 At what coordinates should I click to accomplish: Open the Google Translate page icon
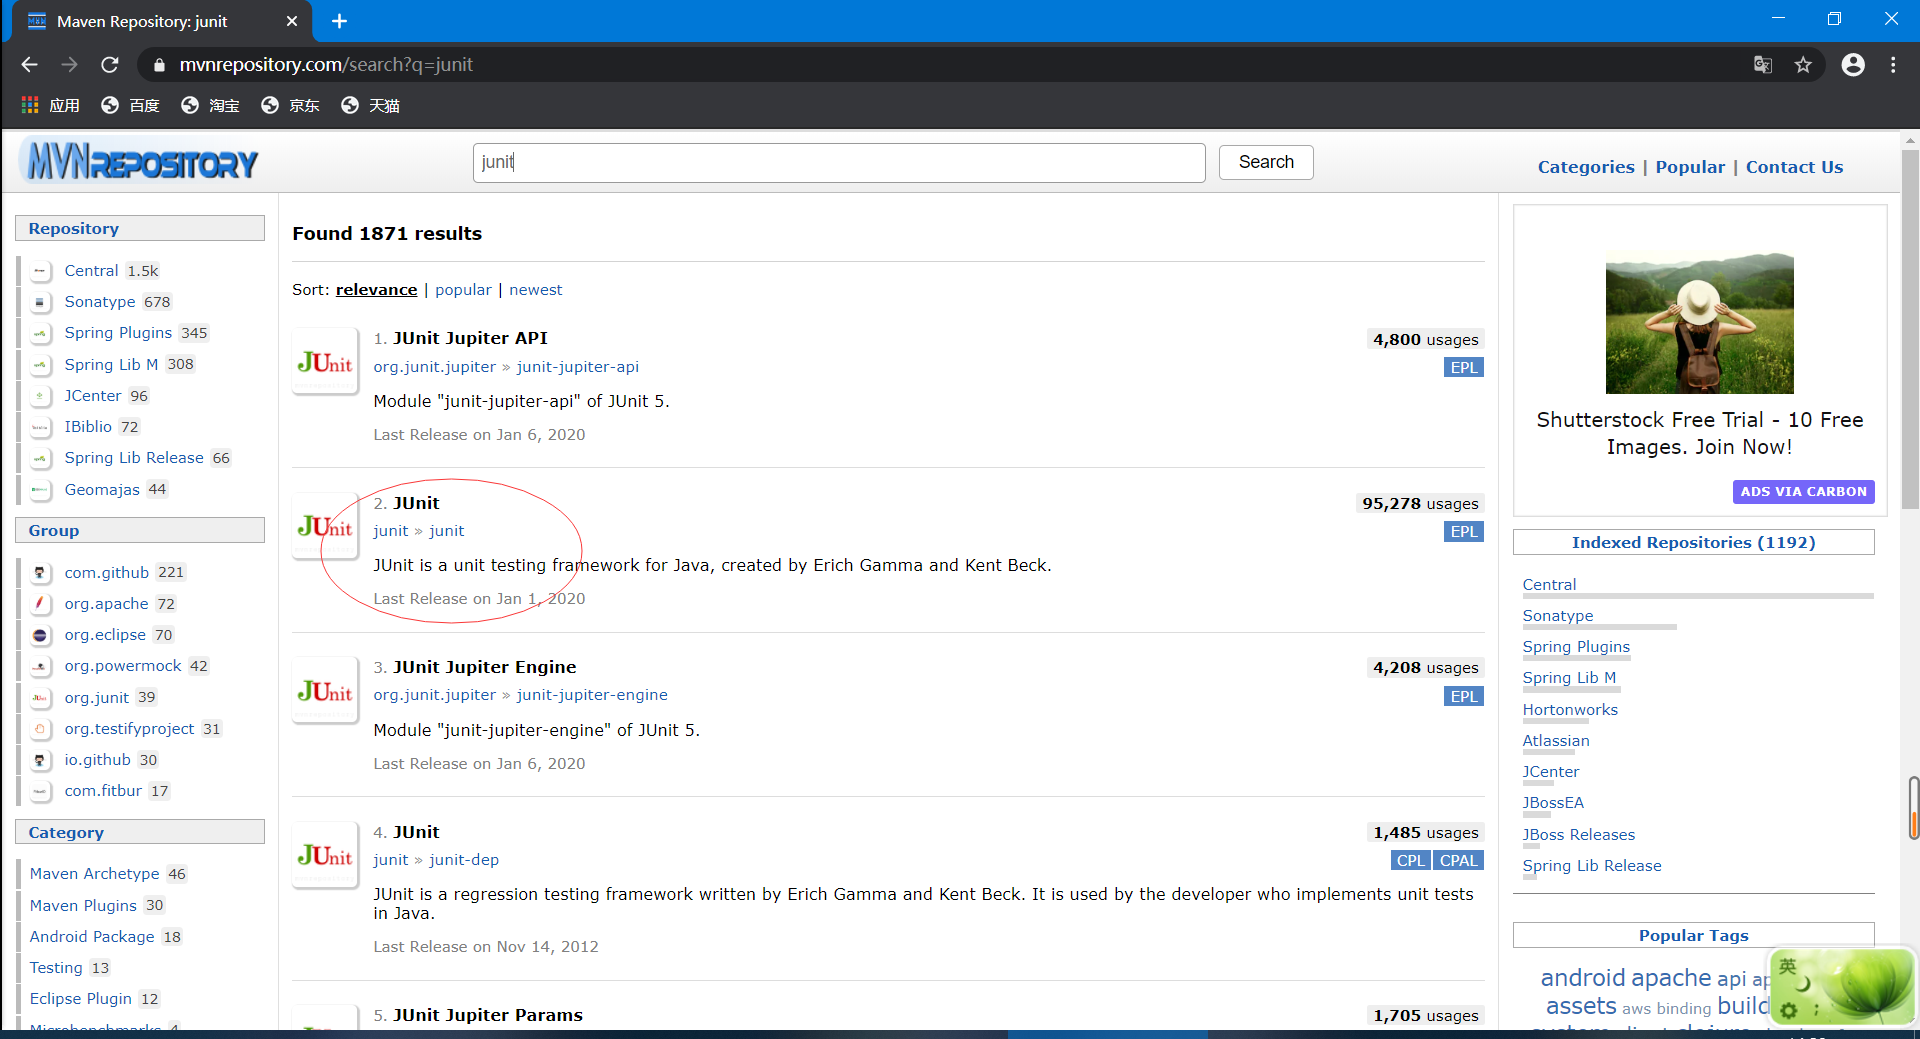coord(1763,65)
